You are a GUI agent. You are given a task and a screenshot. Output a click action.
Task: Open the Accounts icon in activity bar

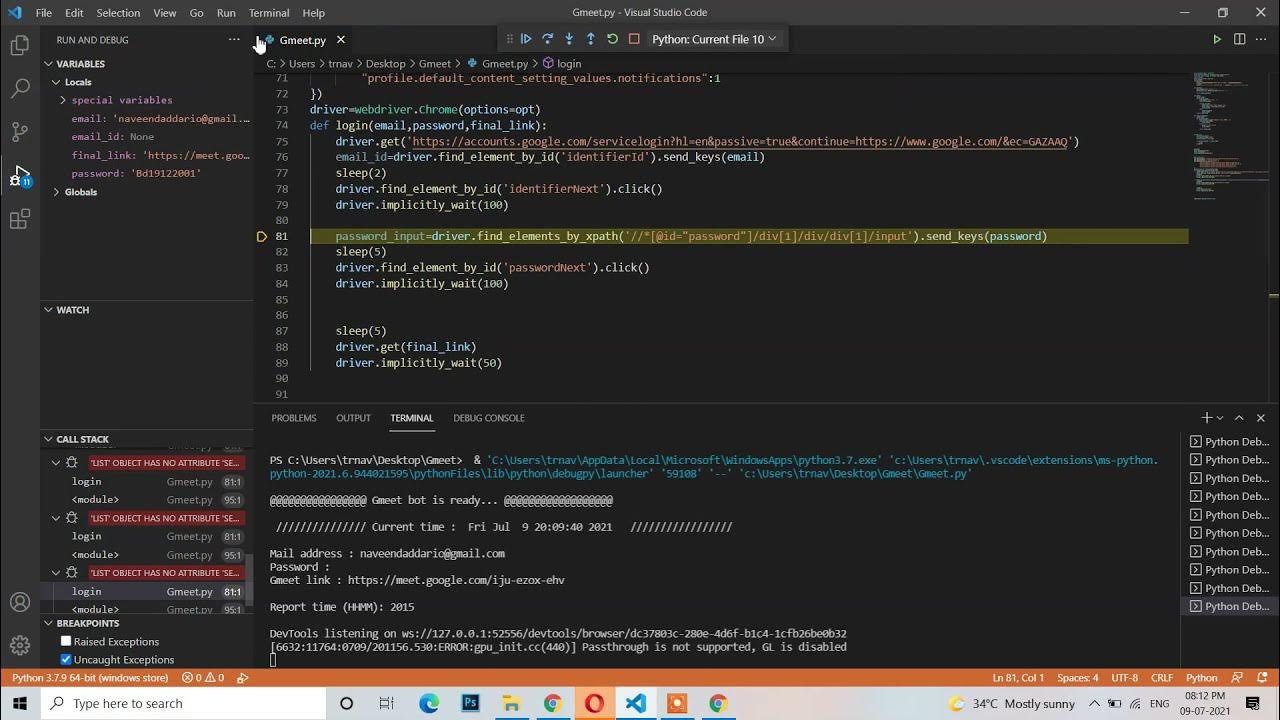(19, 603)
